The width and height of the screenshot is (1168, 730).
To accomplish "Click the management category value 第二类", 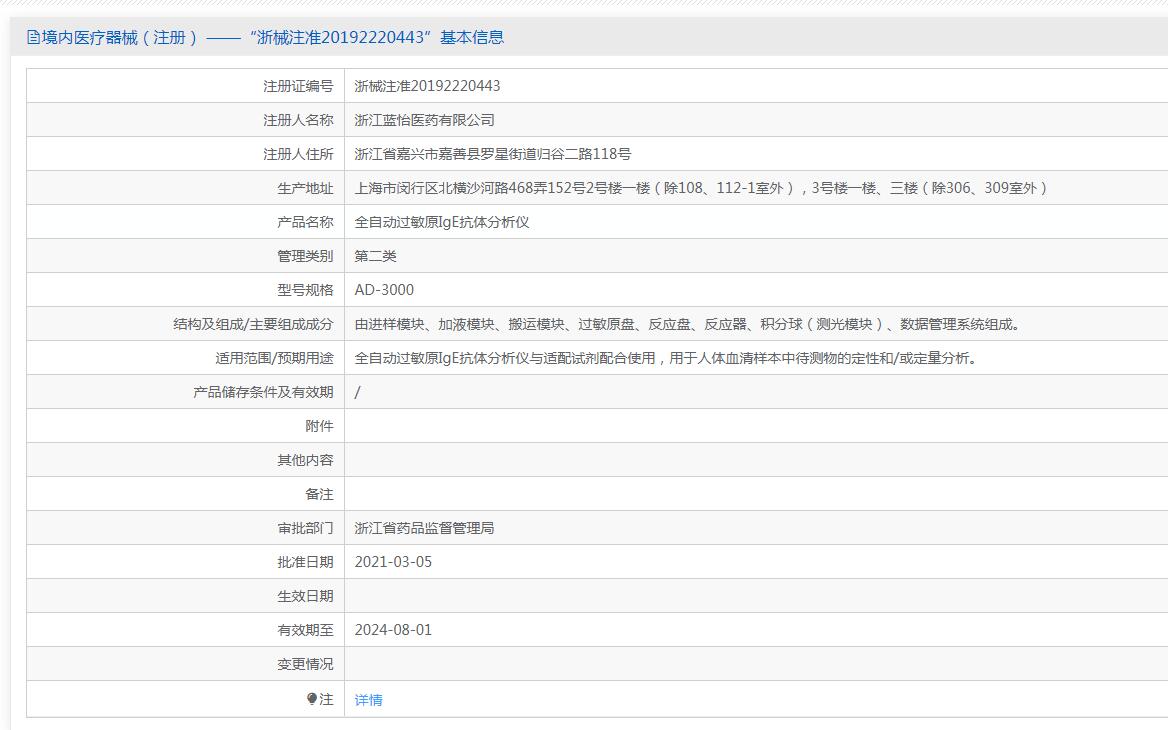I will click(375, 256).
